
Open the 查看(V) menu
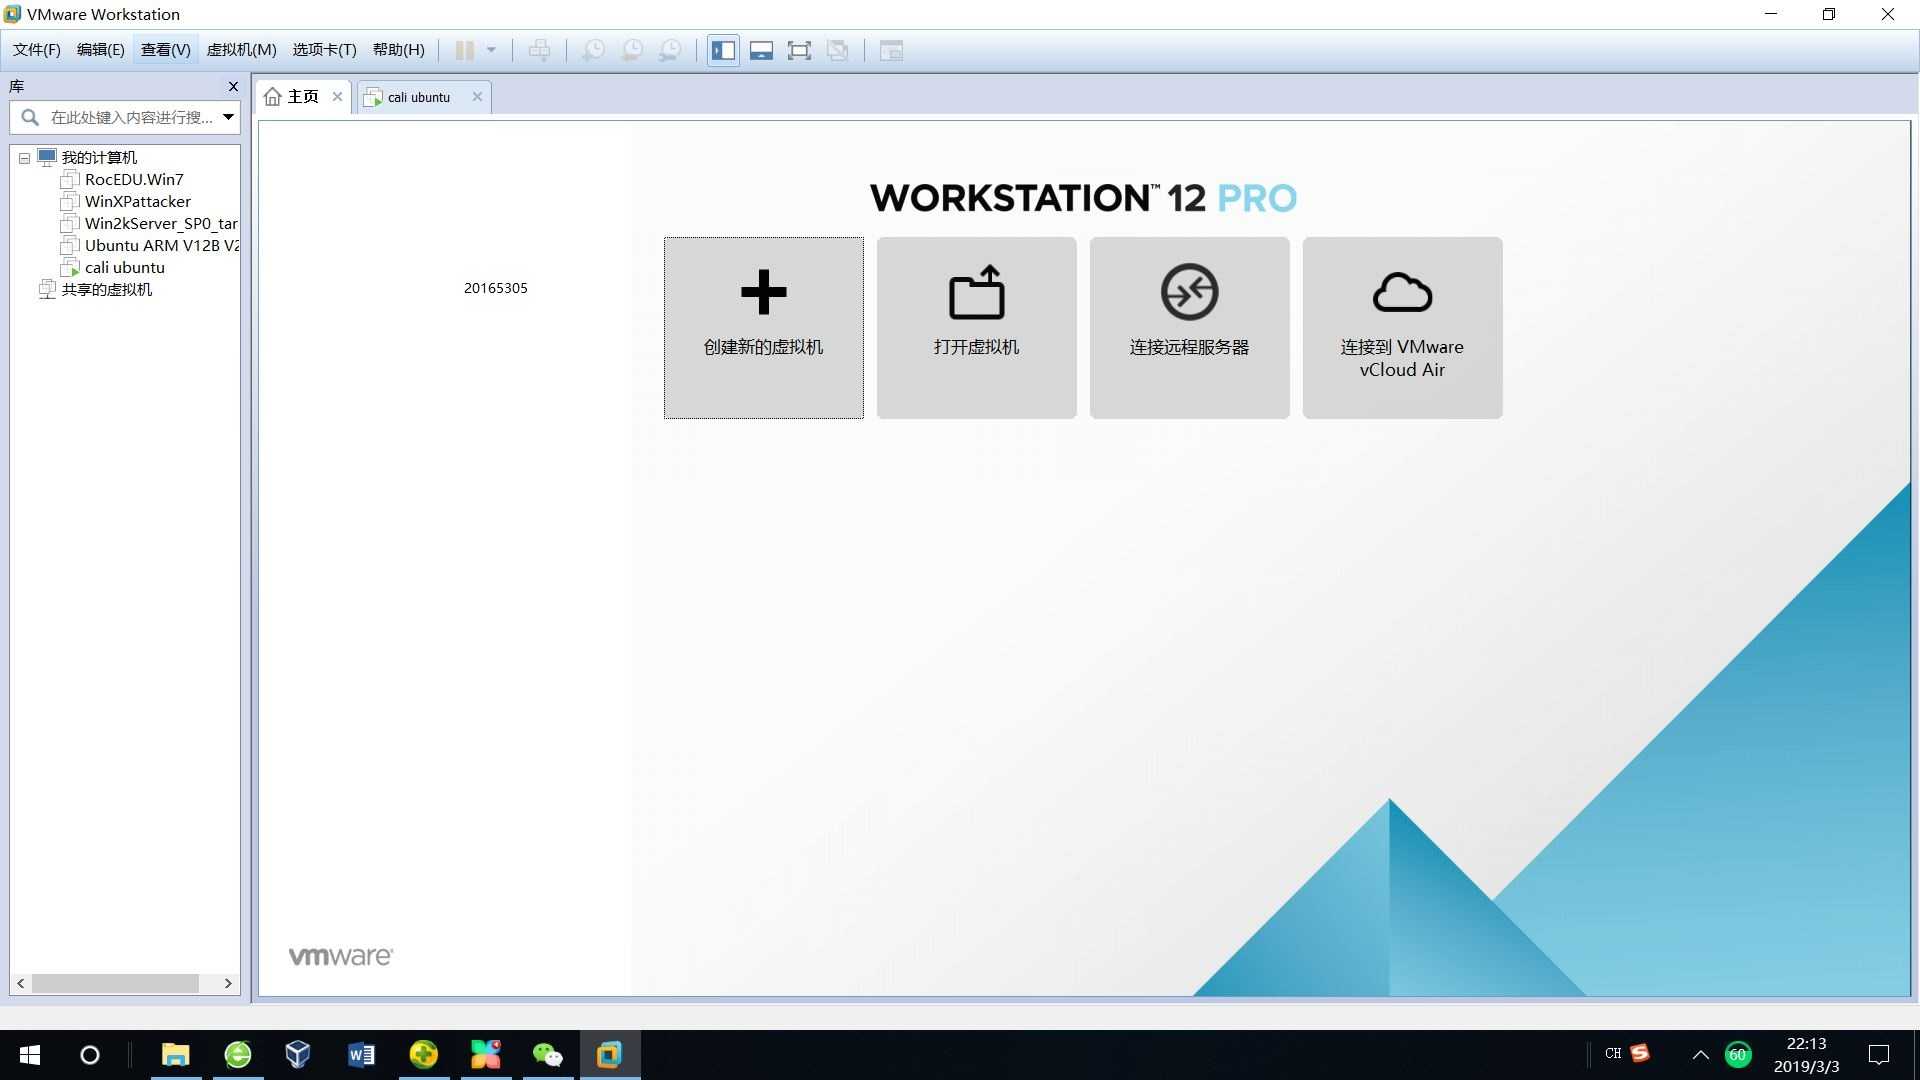pyautogui.click(x=165, y=50)
